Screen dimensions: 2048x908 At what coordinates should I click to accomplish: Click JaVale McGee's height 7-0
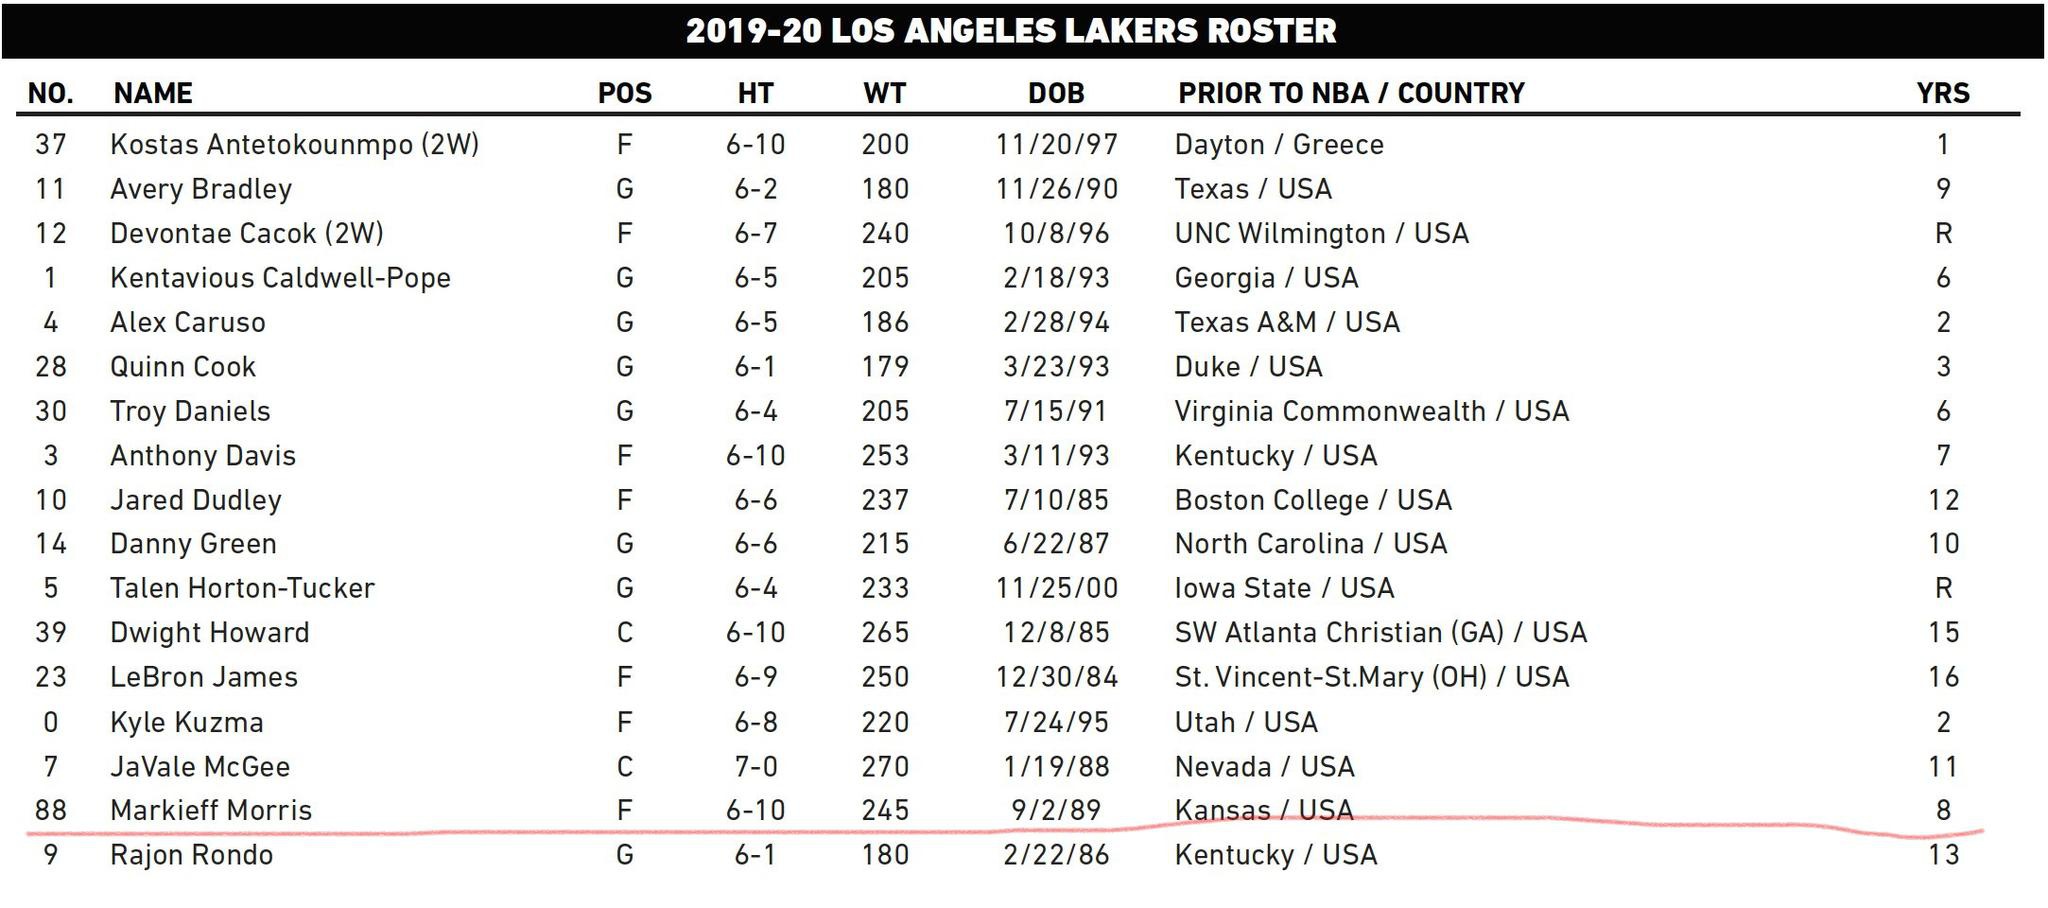coord(755,767)
